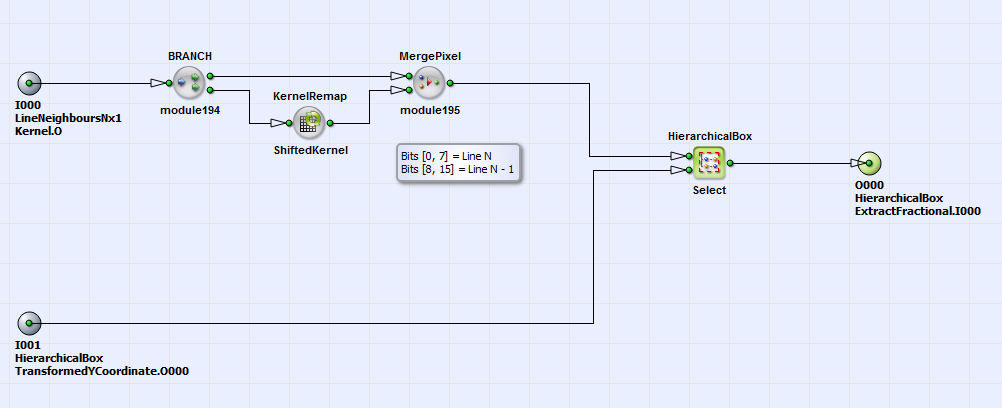Click the KernelRemap output port
1002x408 pixels.
(x=330, y=123)
